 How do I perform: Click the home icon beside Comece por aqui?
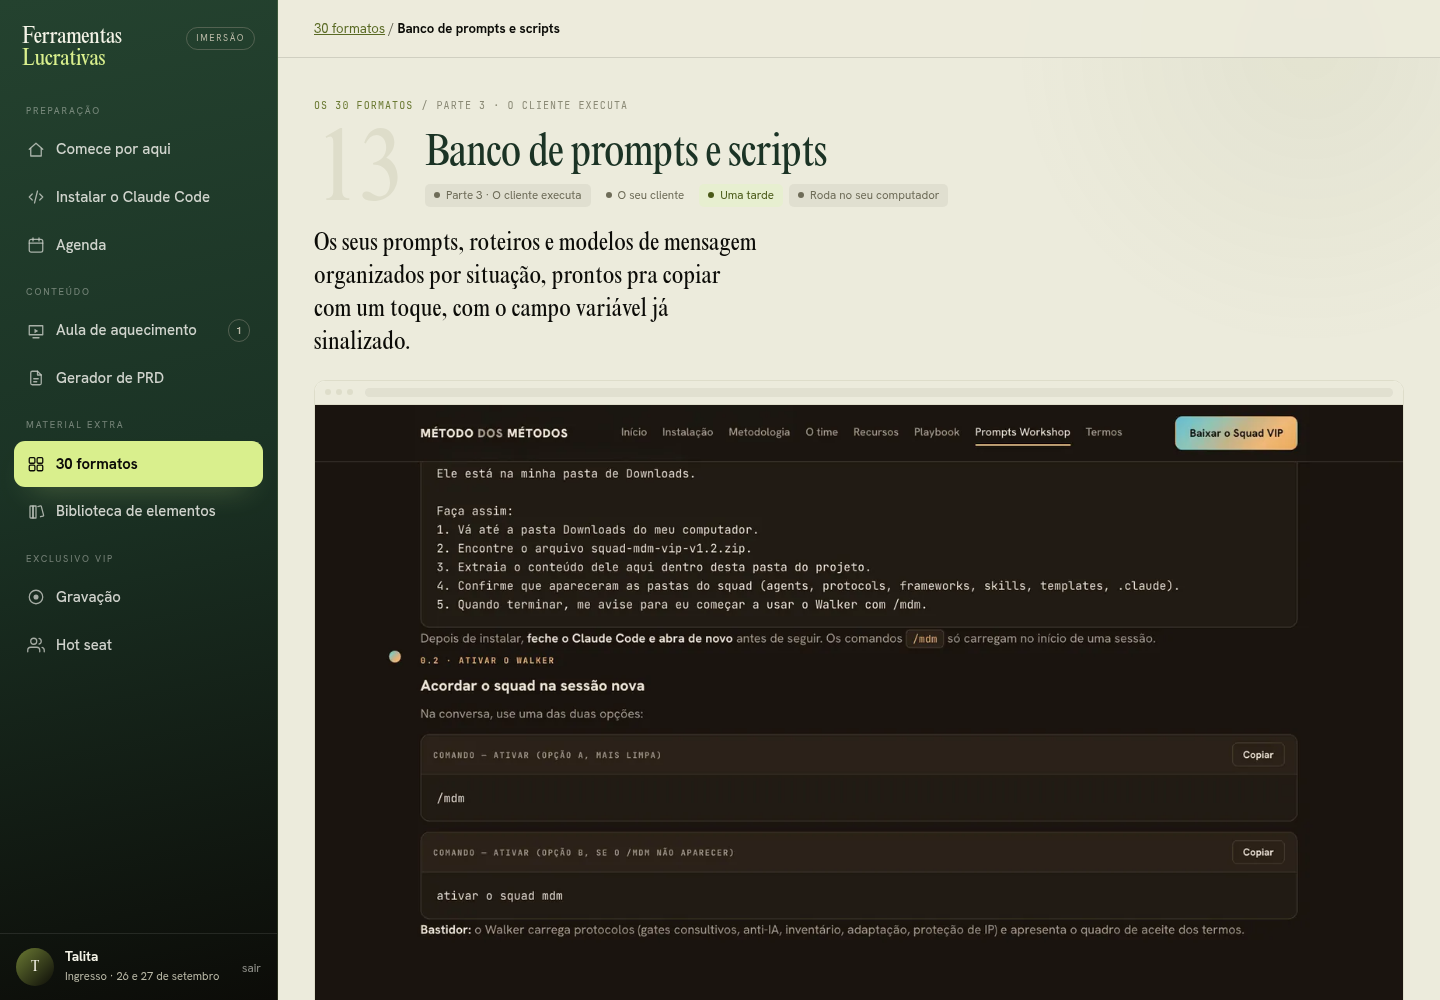pos(36,149)
